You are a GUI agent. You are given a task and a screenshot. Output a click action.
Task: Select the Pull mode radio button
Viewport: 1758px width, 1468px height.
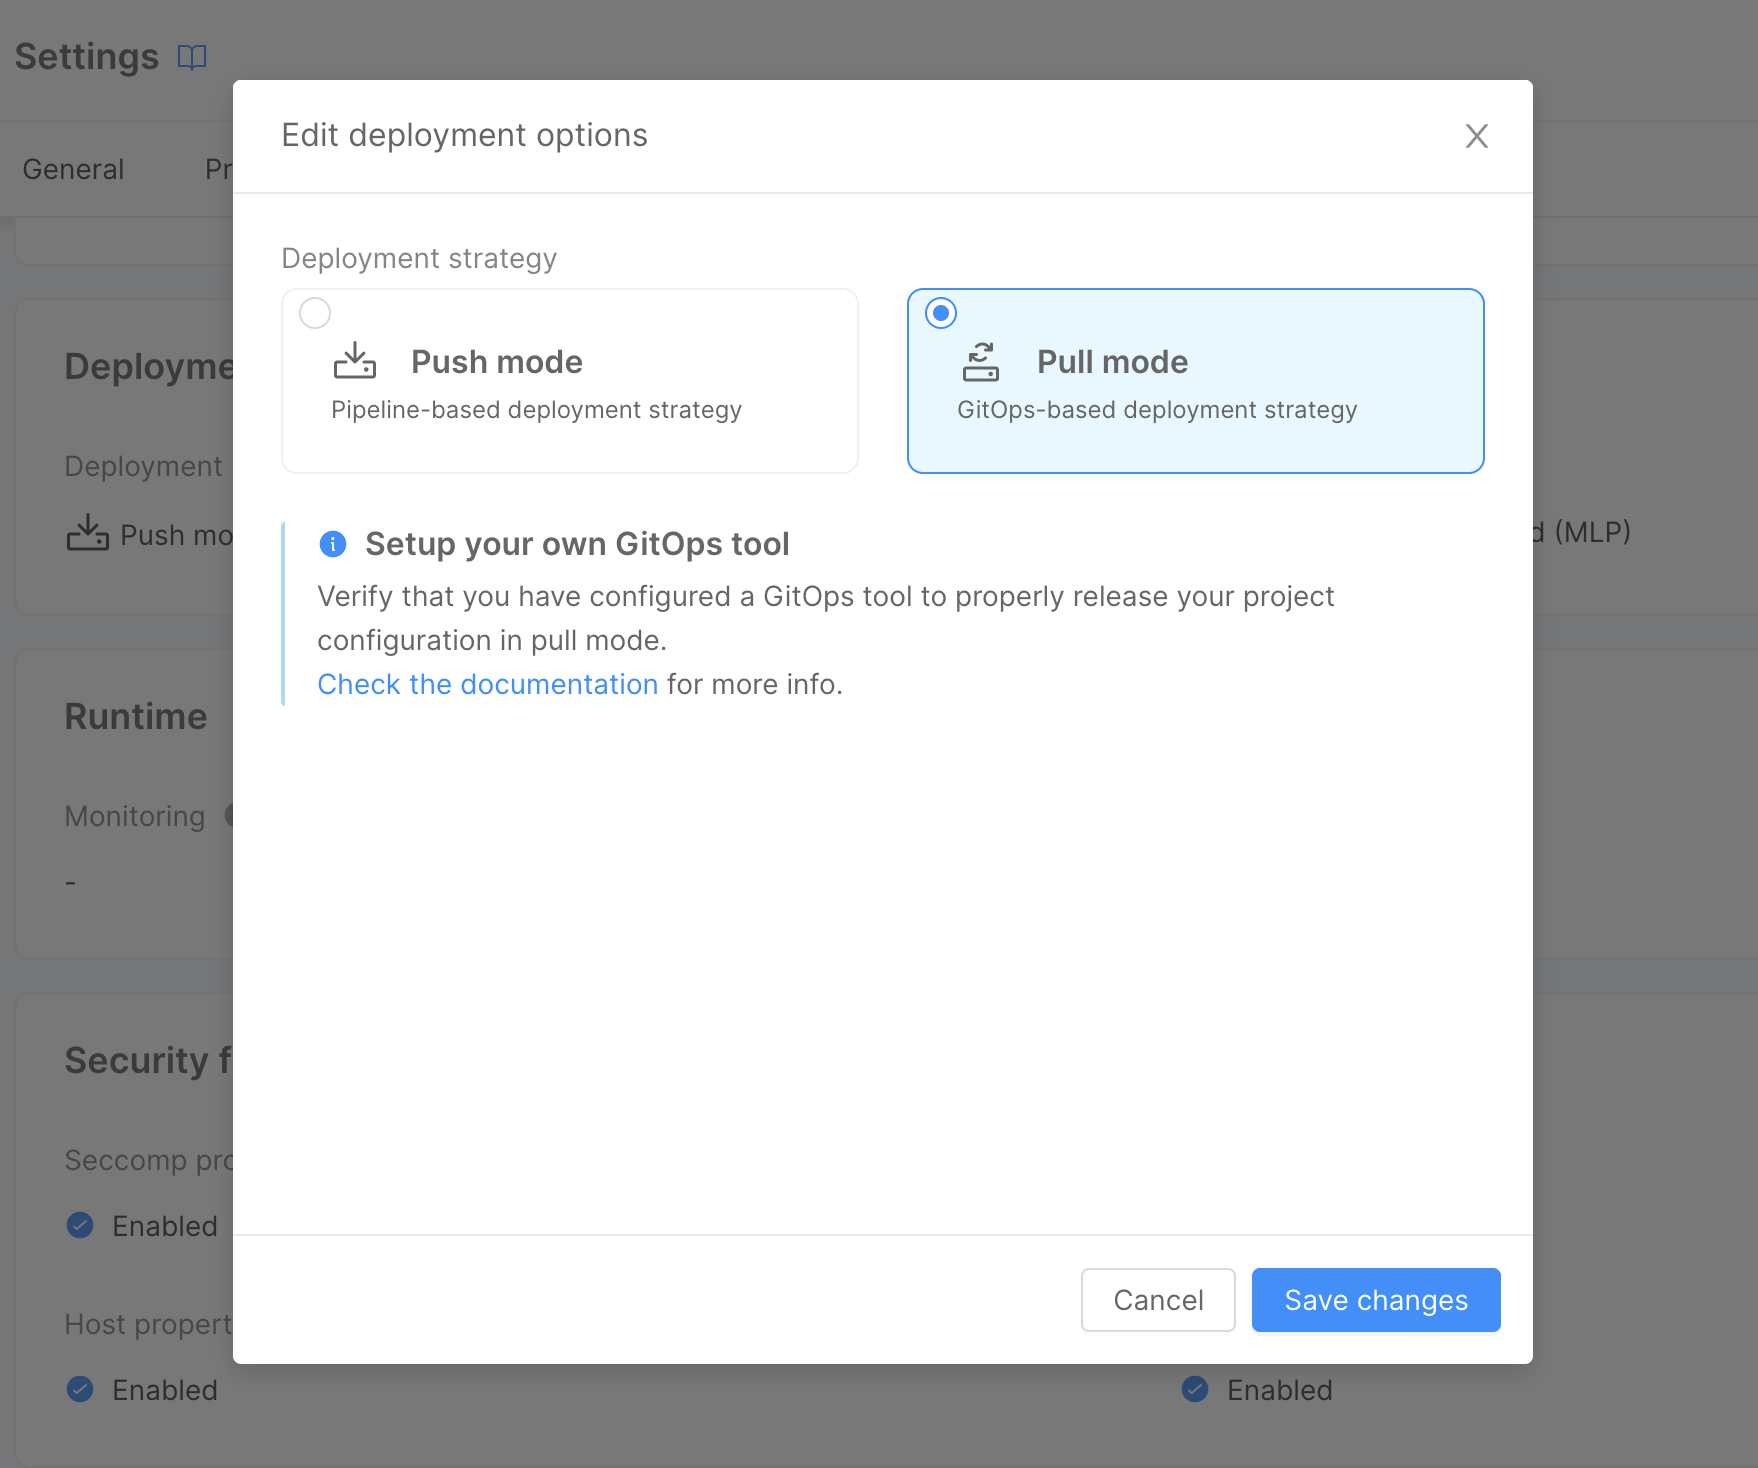click(941, 313)
